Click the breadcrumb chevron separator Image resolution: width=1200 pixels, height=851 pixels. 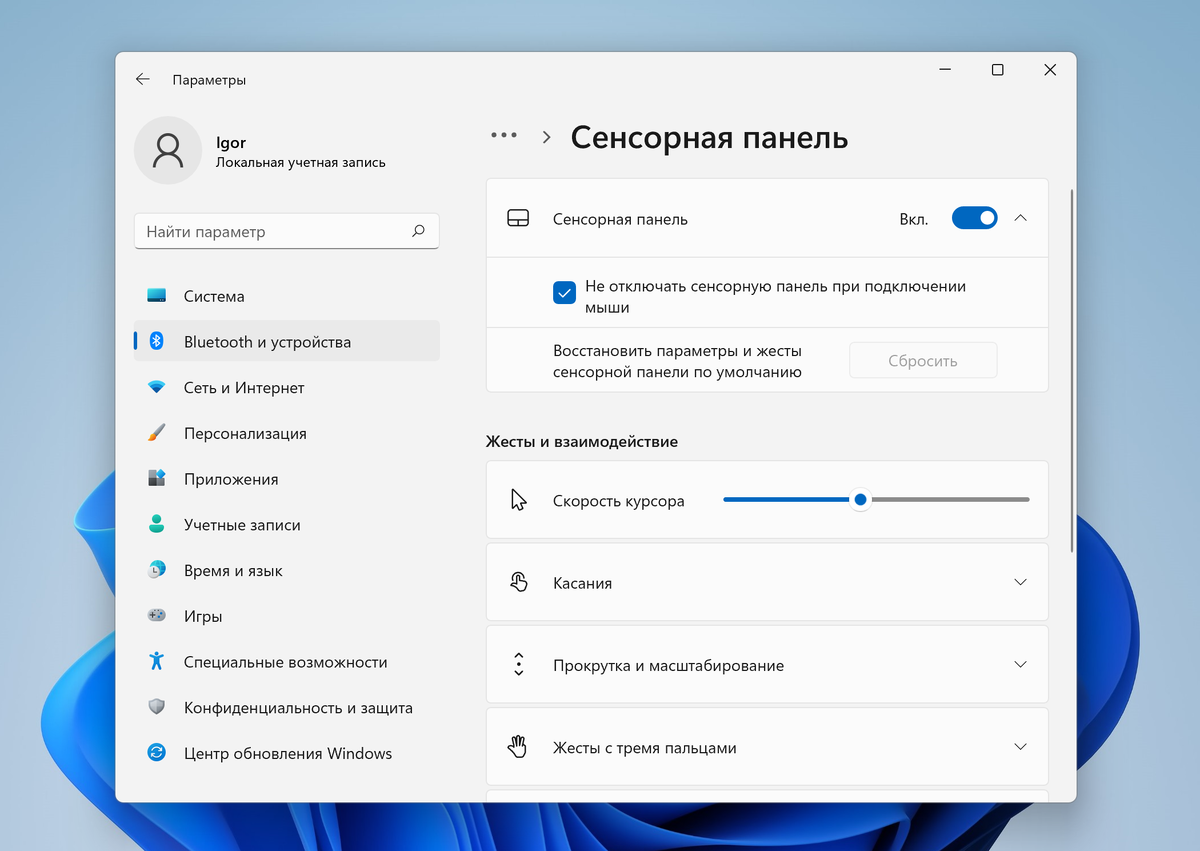point(546,137)
